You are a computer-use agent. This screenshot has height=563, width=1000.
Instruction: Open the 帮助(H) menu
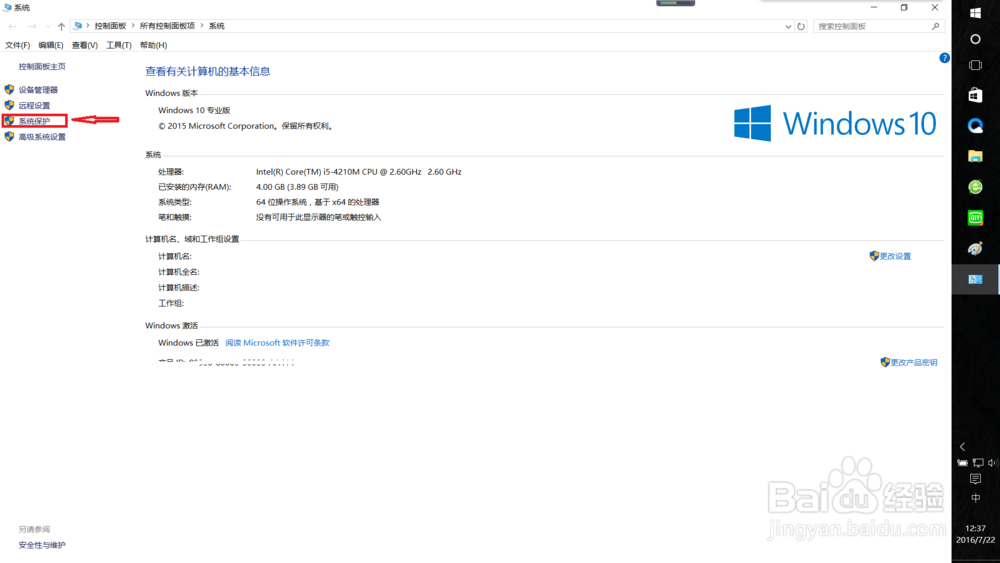pyautogui.click(x=153, y=45)
